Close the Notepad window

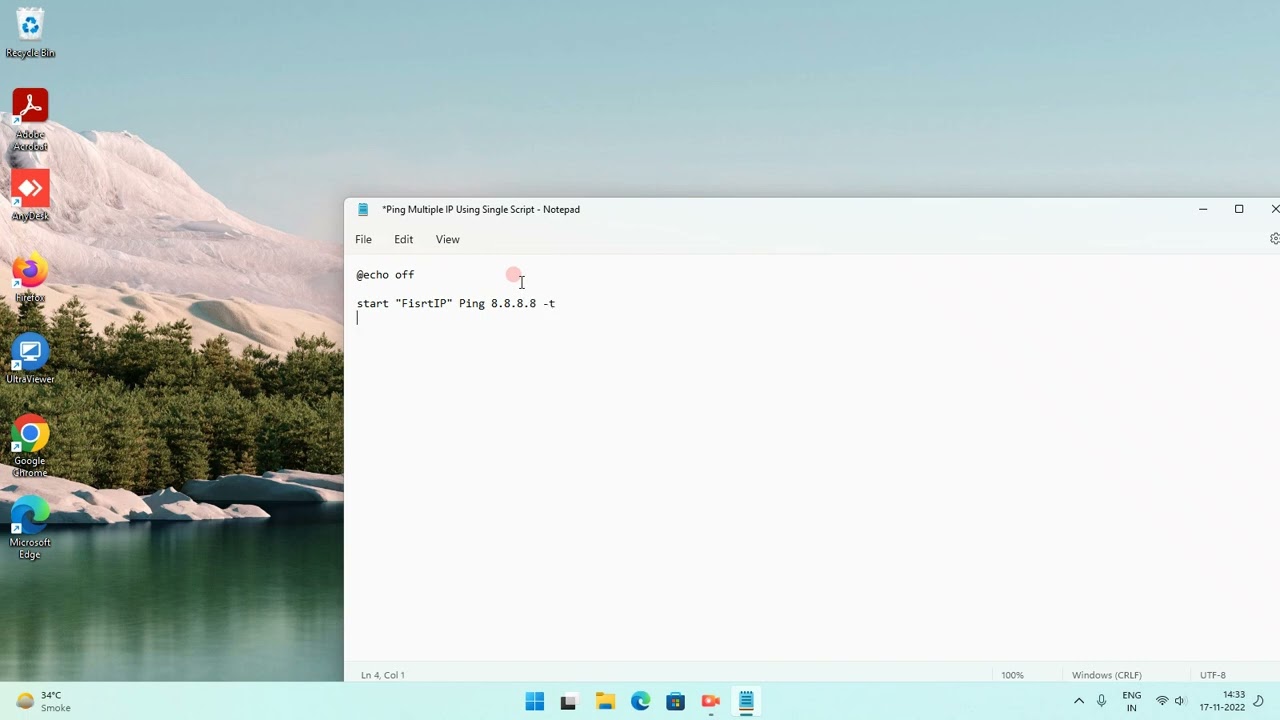point(1273,209)
